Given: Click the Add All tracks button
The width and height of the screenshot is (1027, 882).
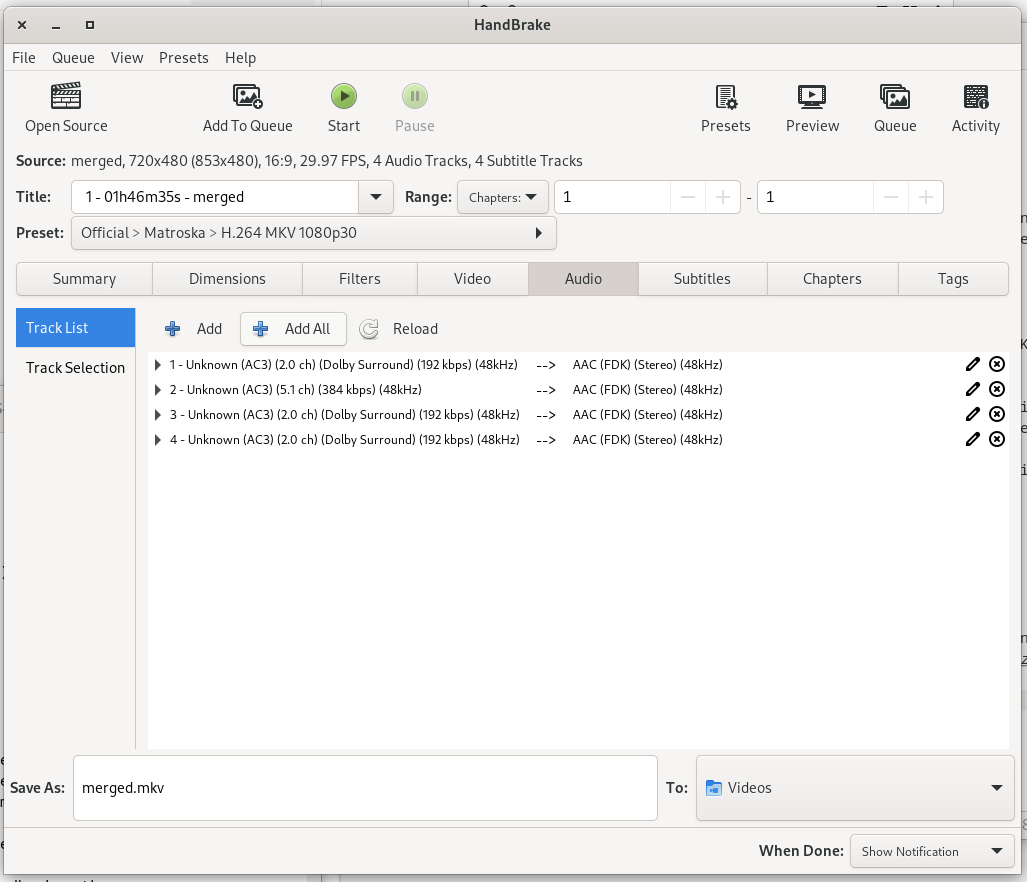Looking at the screenshot, I should 292,329.
